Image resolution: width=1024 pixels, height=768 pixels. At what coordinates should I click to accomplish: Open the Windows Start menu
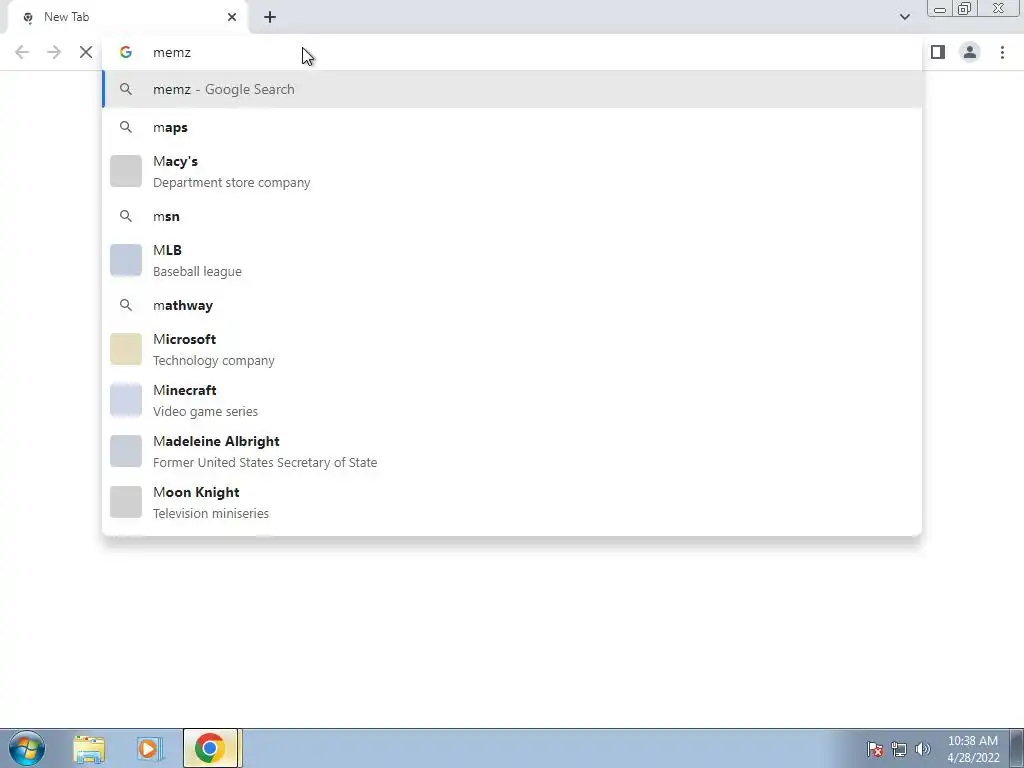[27, 748]
